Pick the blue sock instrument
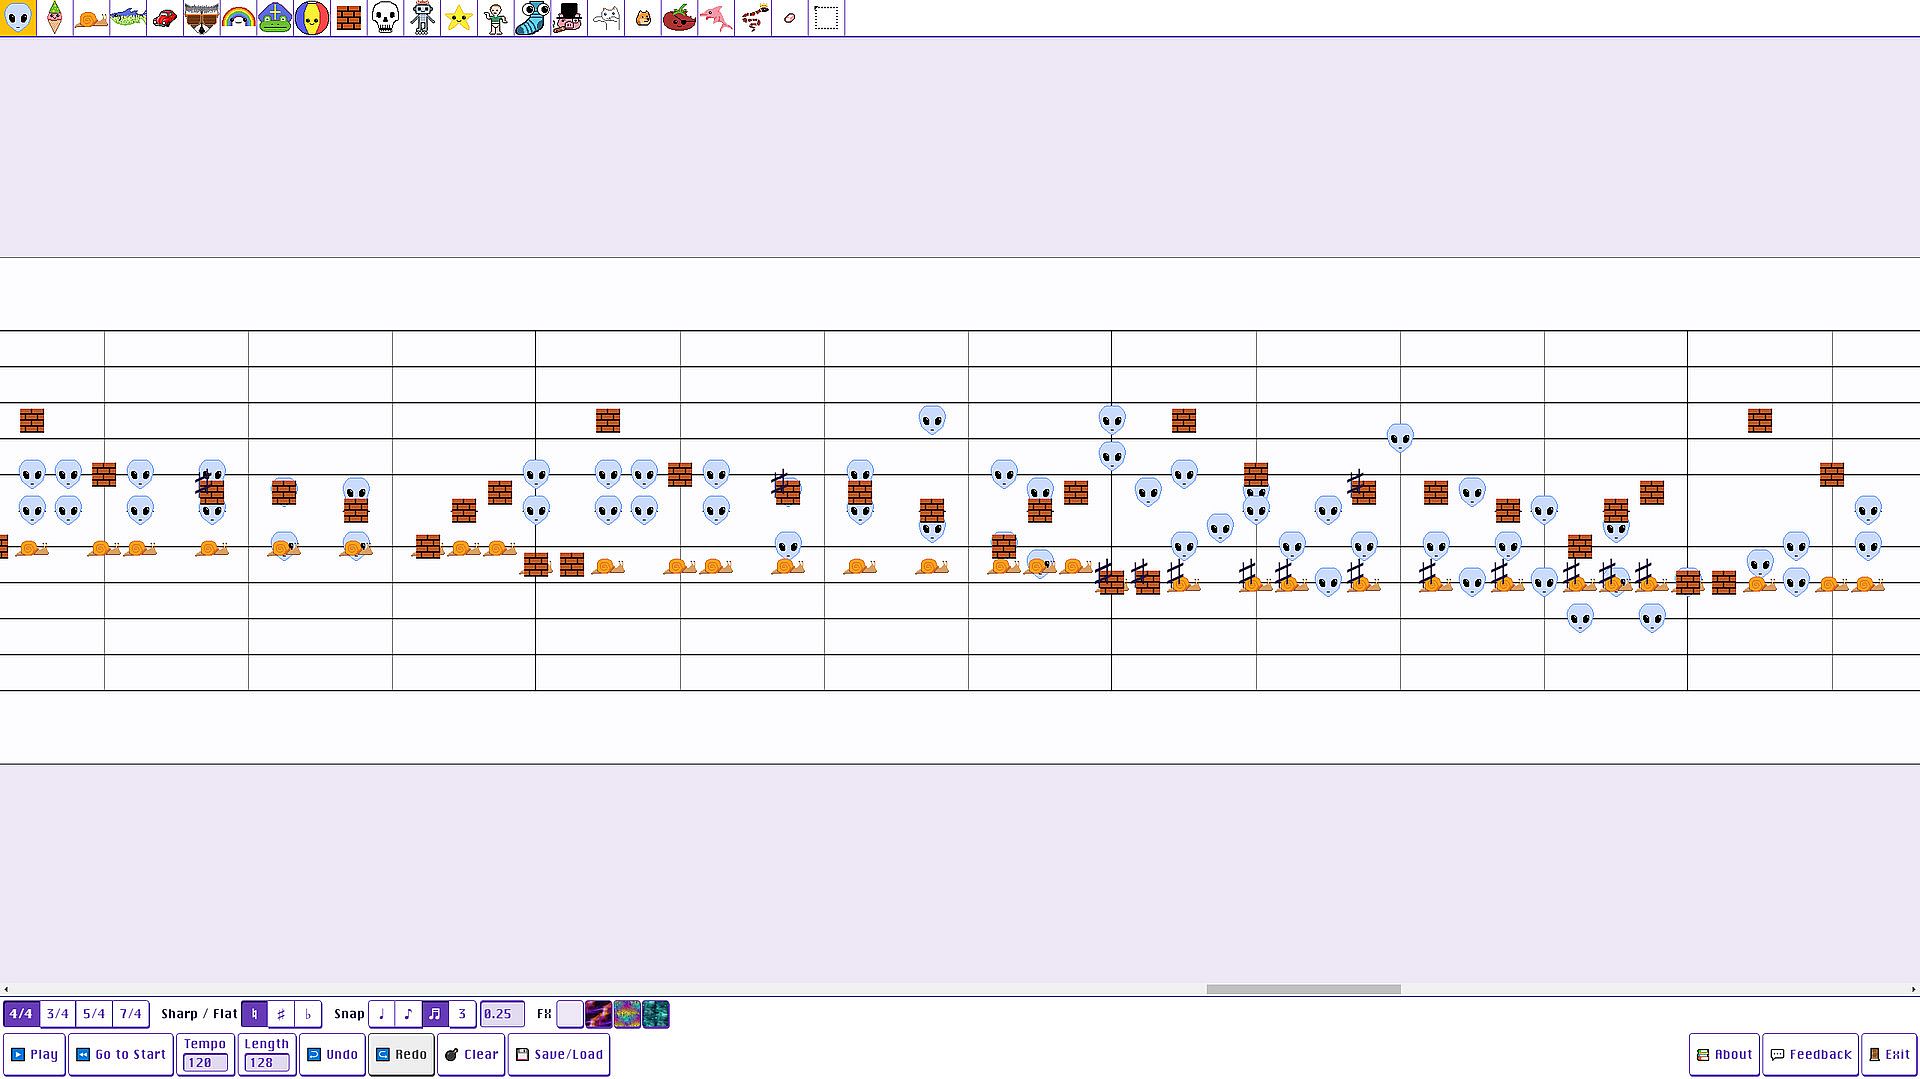 click(x=532, y=18)
